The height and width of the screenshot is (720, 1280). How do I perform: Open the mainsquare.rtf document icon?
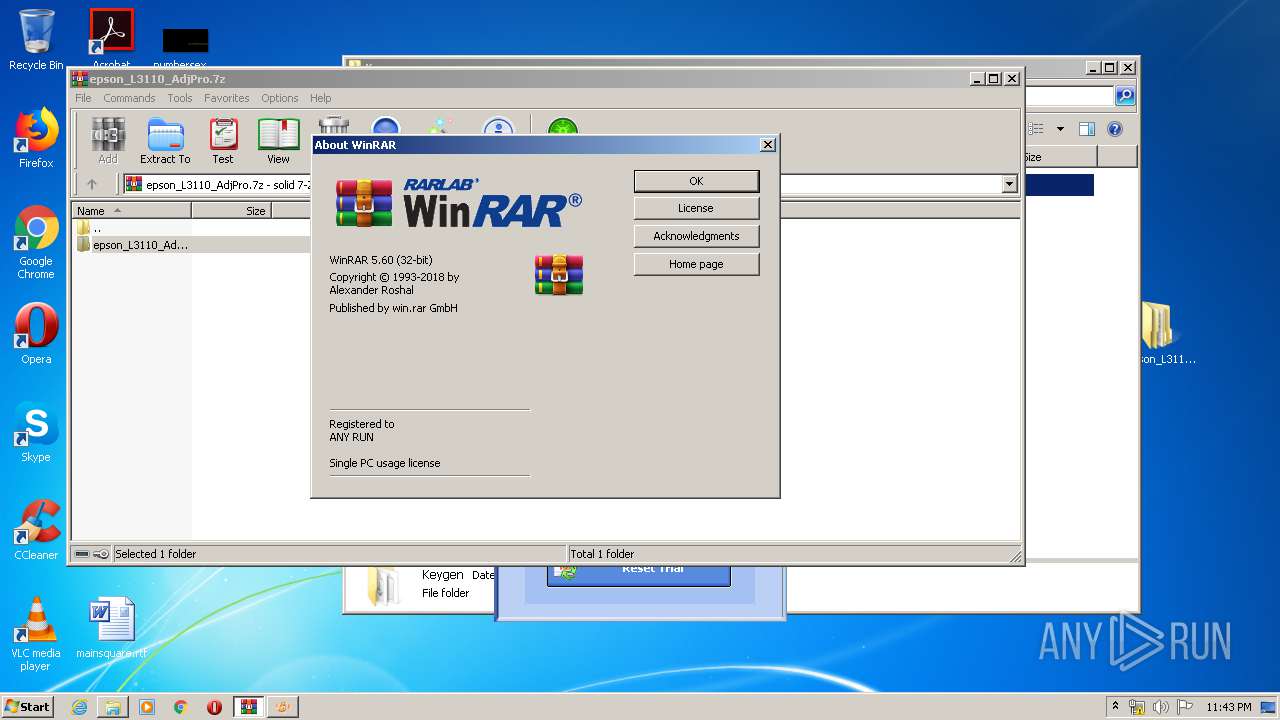[111, 627]
